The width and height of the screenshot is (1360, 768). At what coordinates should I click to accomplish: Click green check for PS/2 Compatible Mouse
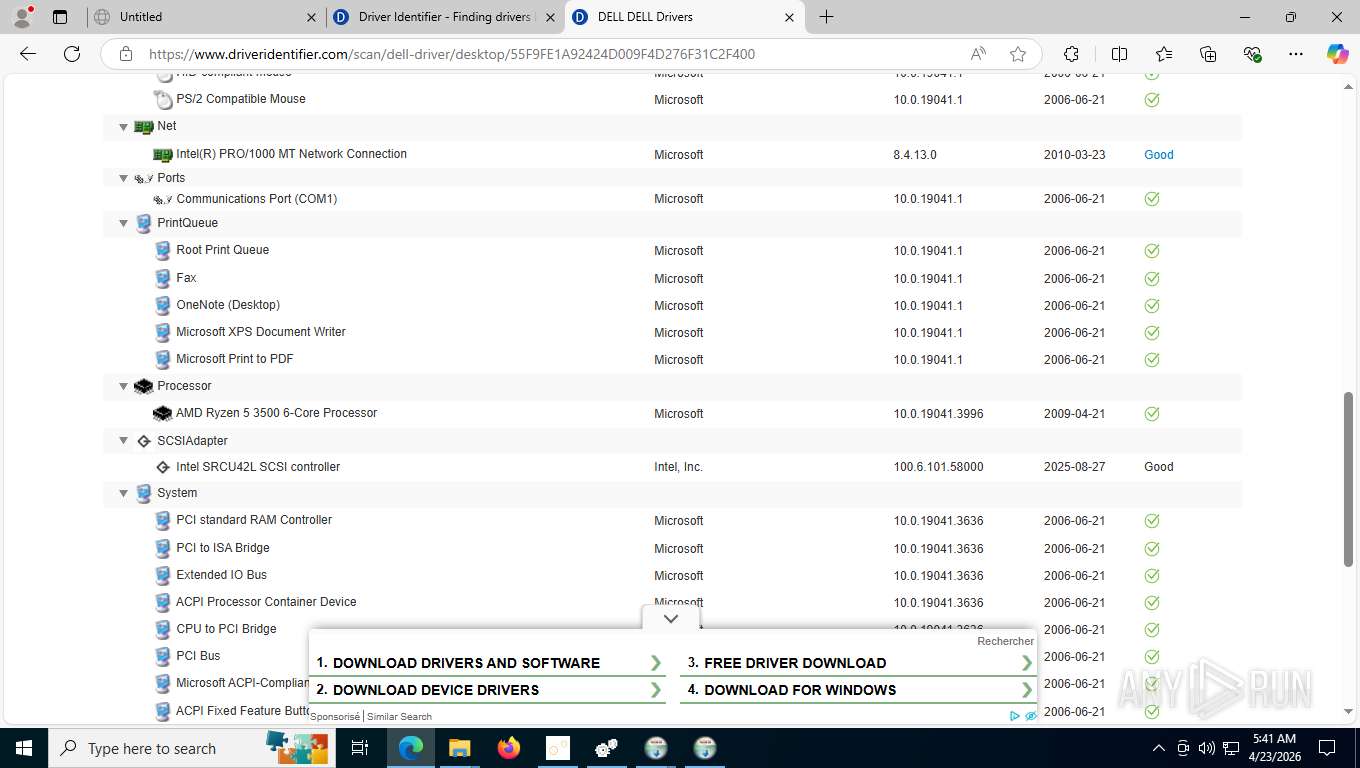(1152, 100)
